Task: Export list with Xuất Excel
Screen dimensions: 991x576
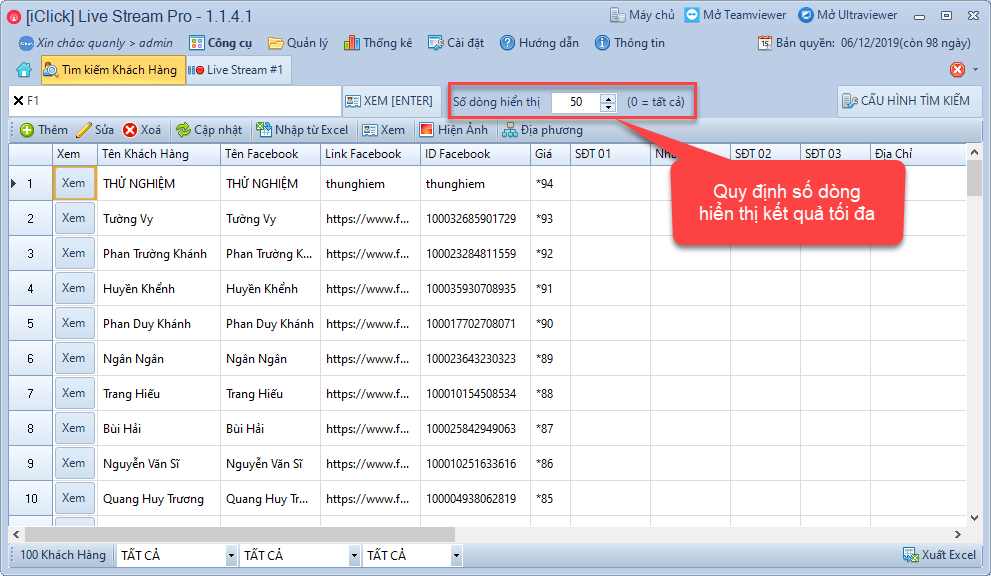Action: click(939, 555)
